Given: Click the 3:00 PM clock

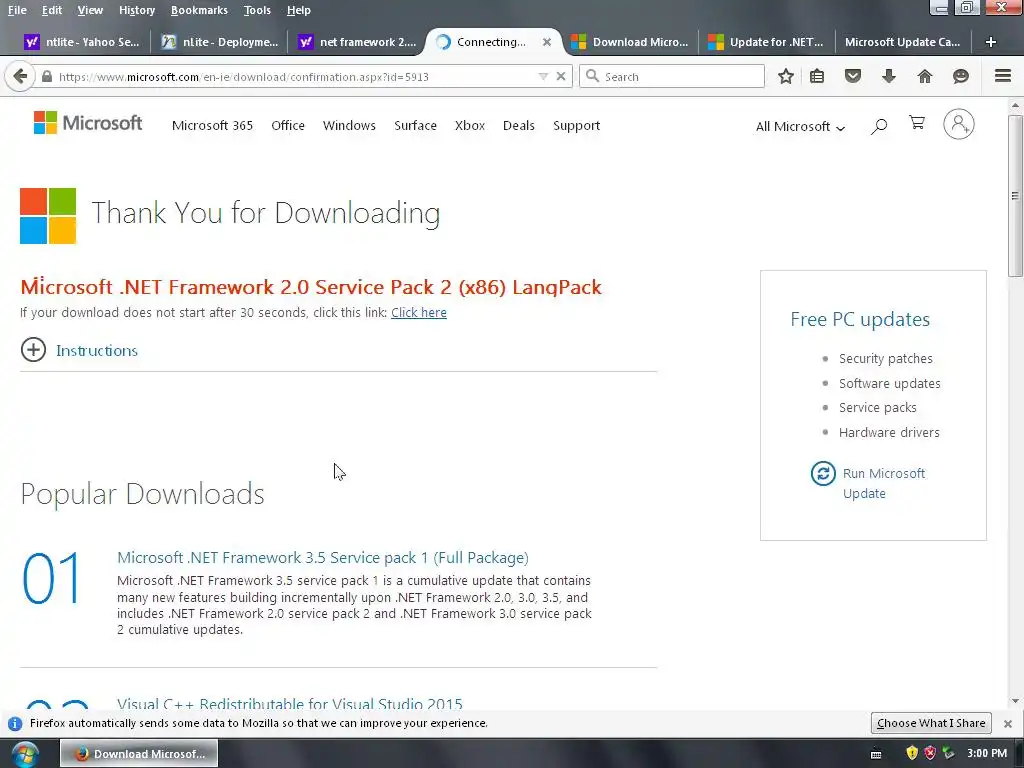Looking at the screenshot, I should [x=987, y=754].
